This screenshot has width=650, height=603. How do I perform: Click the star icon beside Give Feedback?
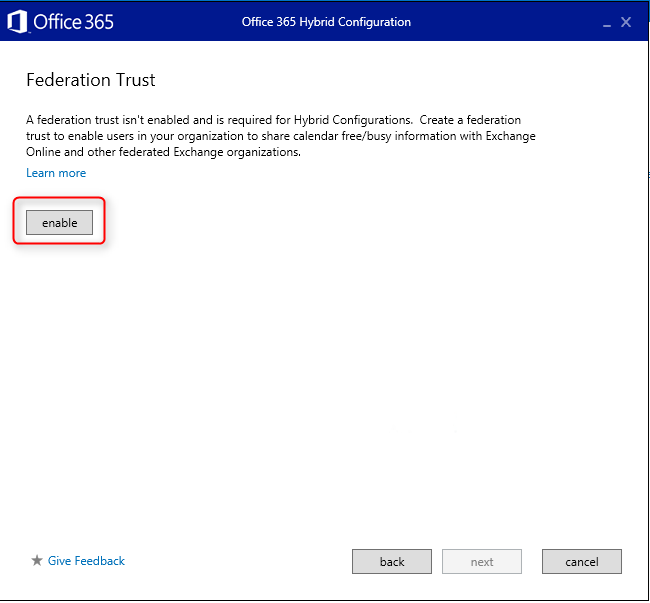(37, 560)
